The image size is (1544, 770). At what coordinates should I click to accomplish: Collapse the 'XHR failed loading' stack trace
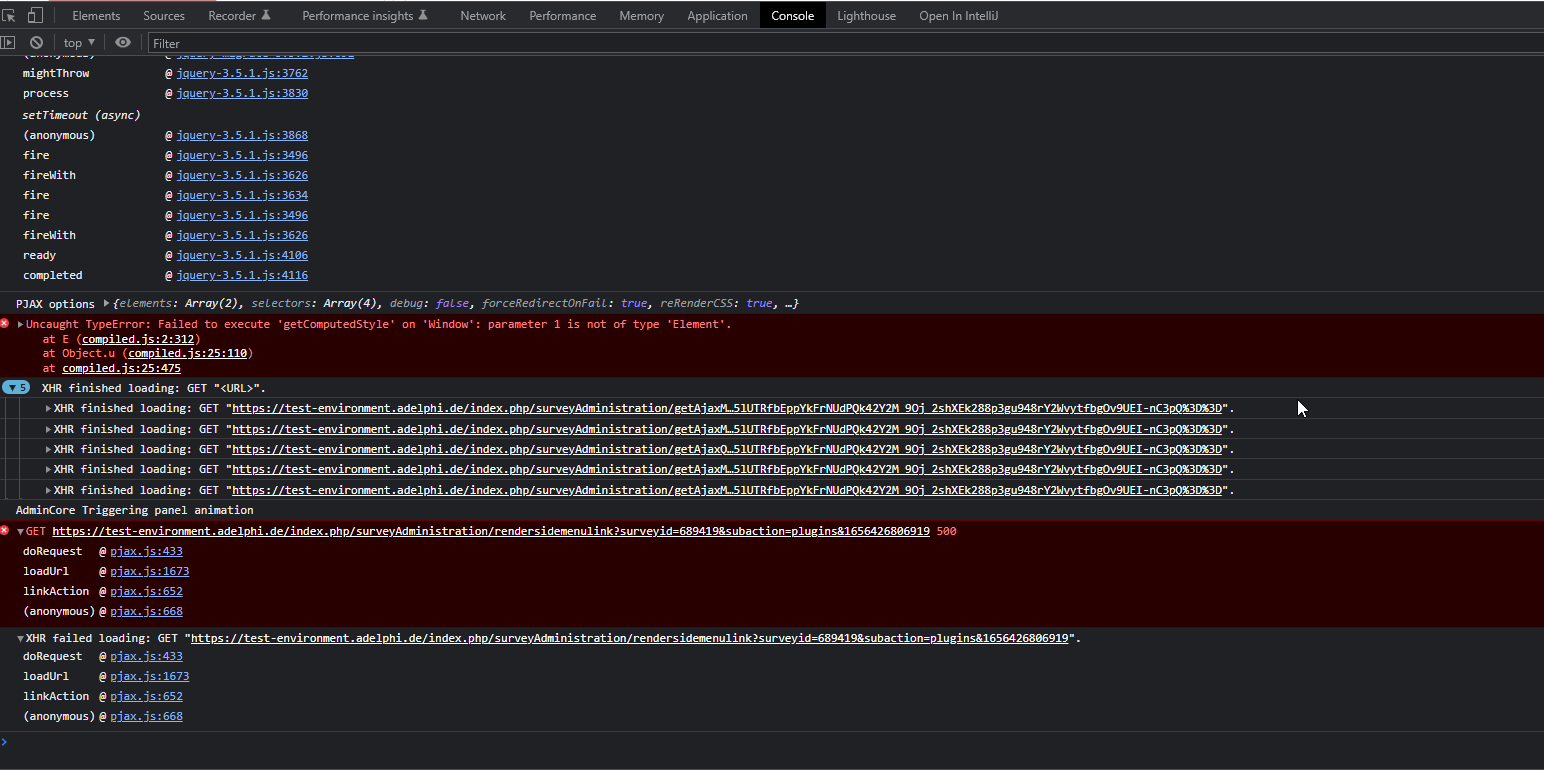click(x=21, y=638)
